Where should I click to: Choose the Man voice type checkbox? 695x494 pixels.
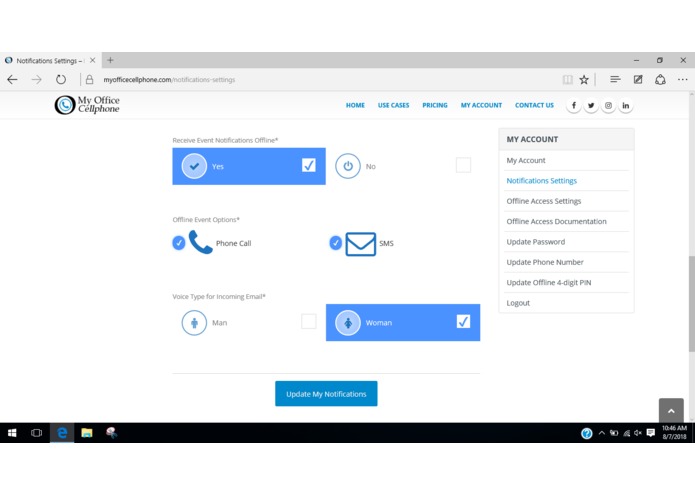[308, 321]
